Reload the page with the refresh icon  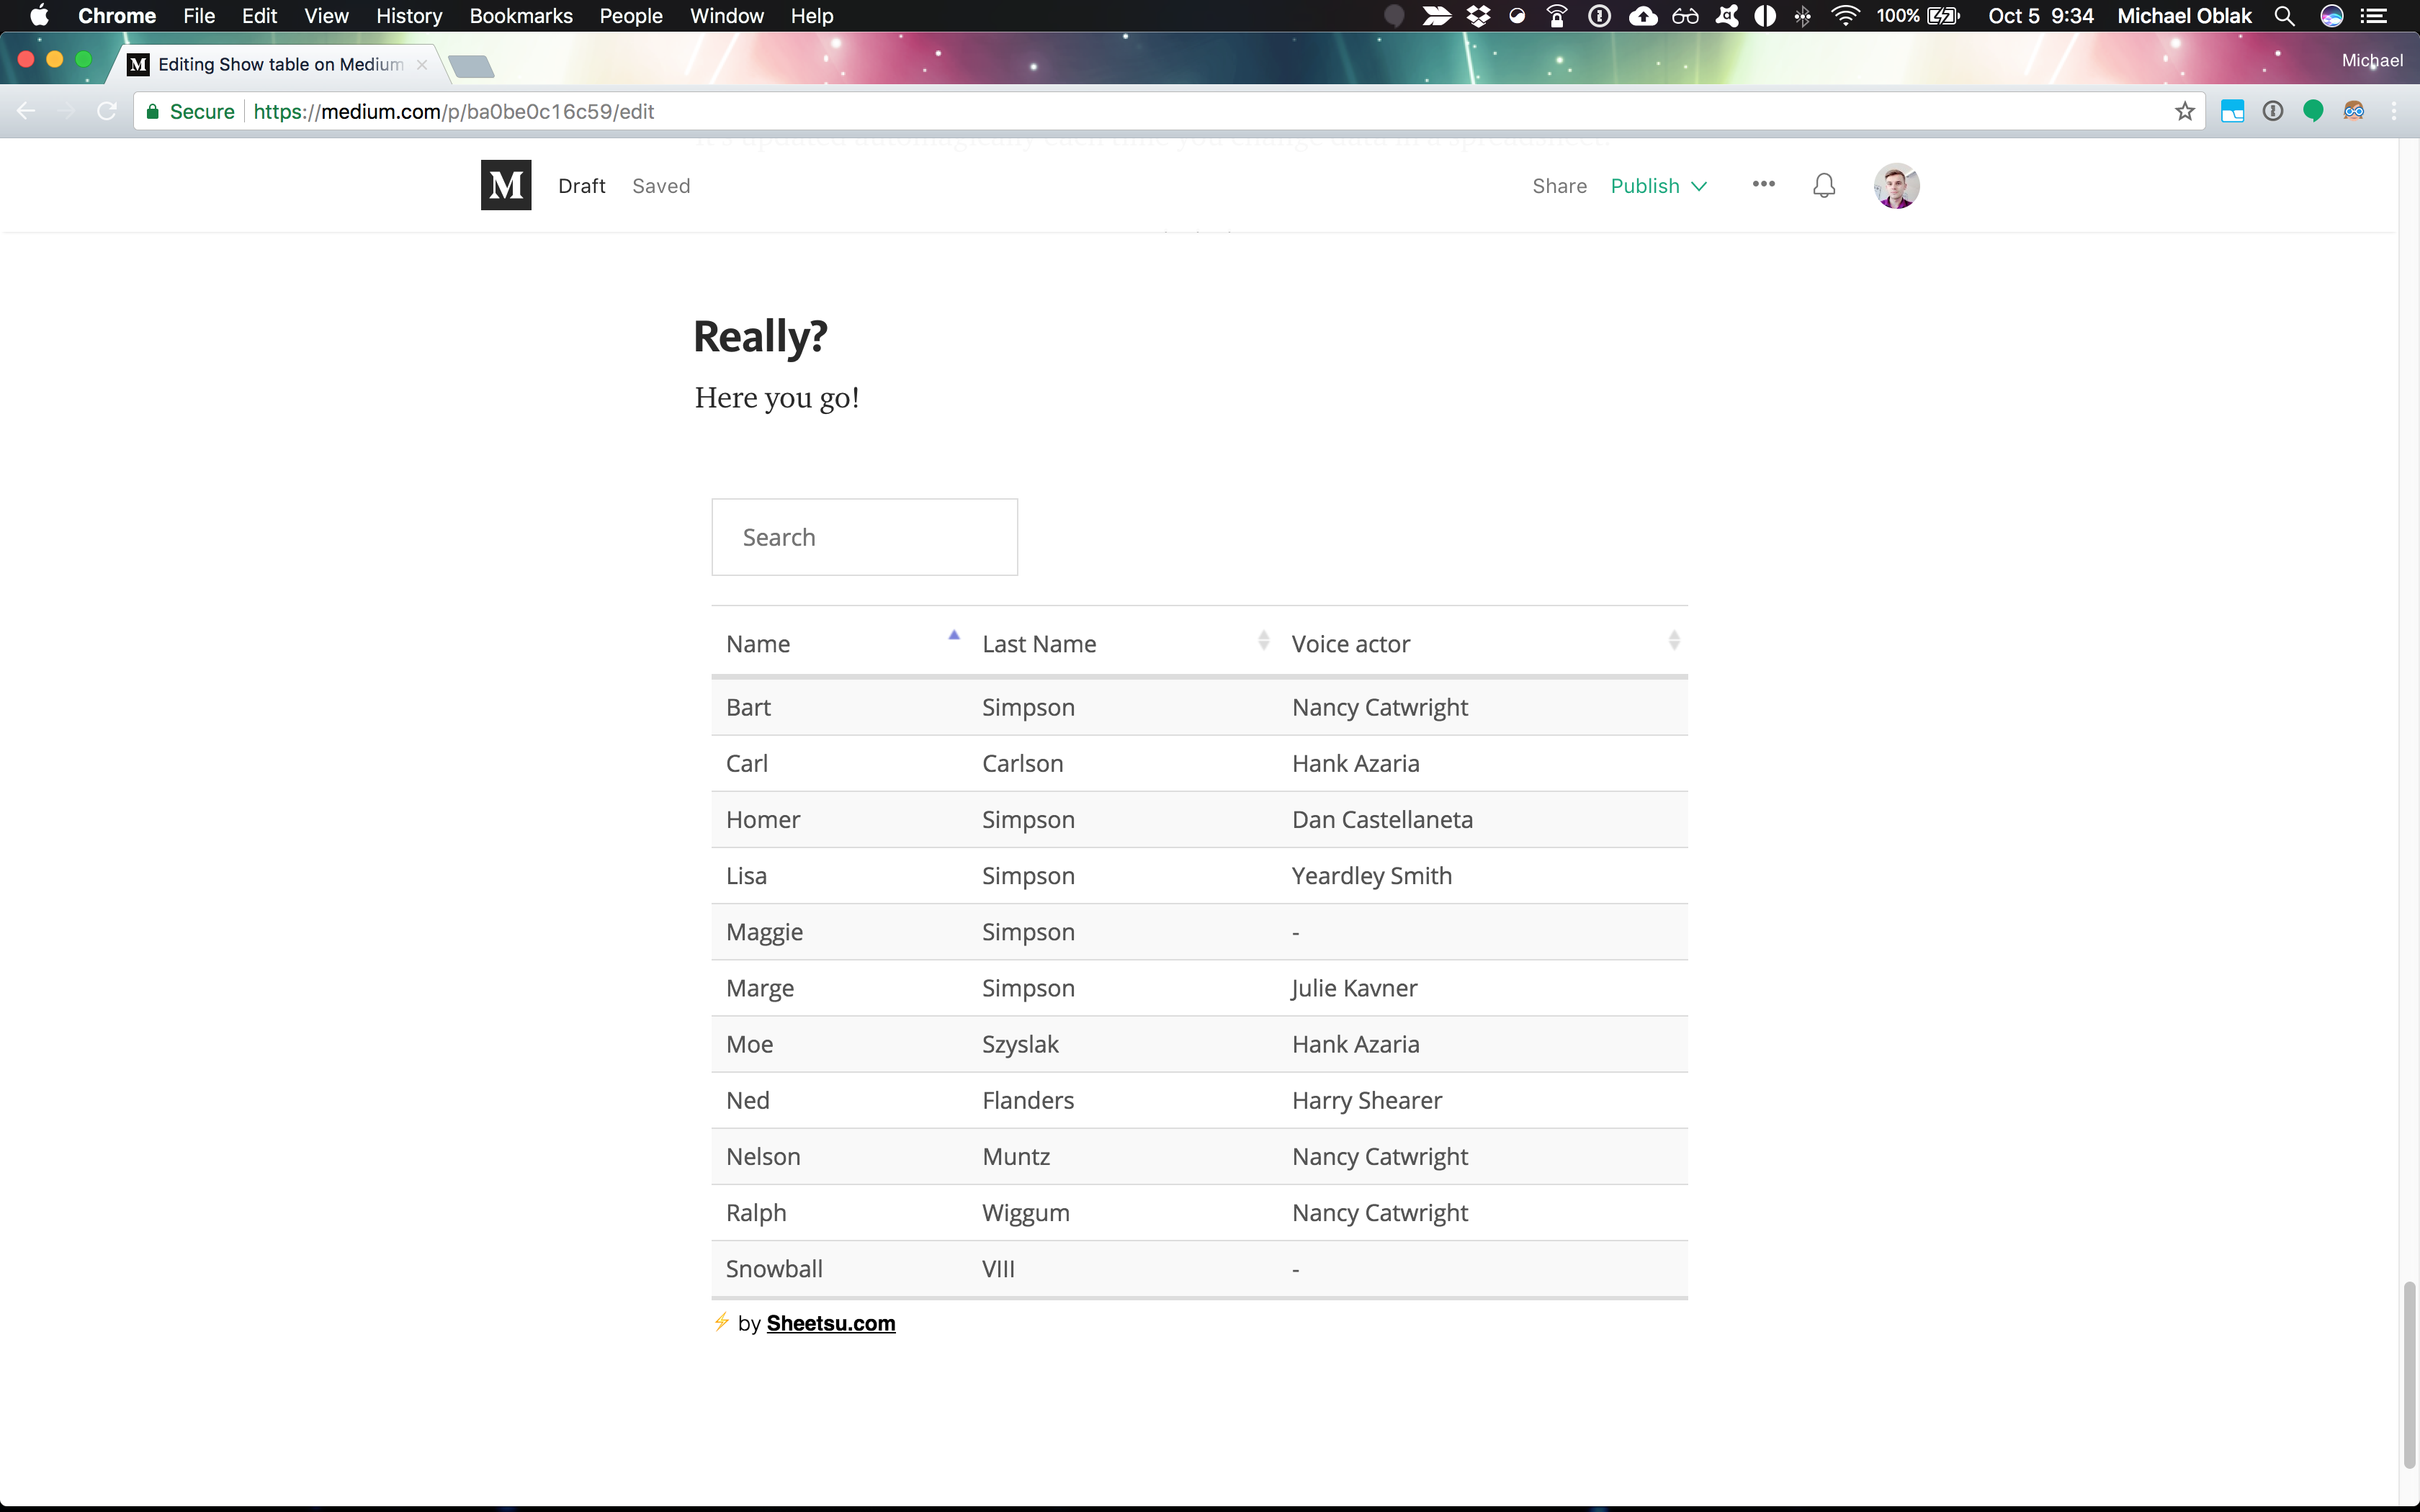tap(107, 111)
